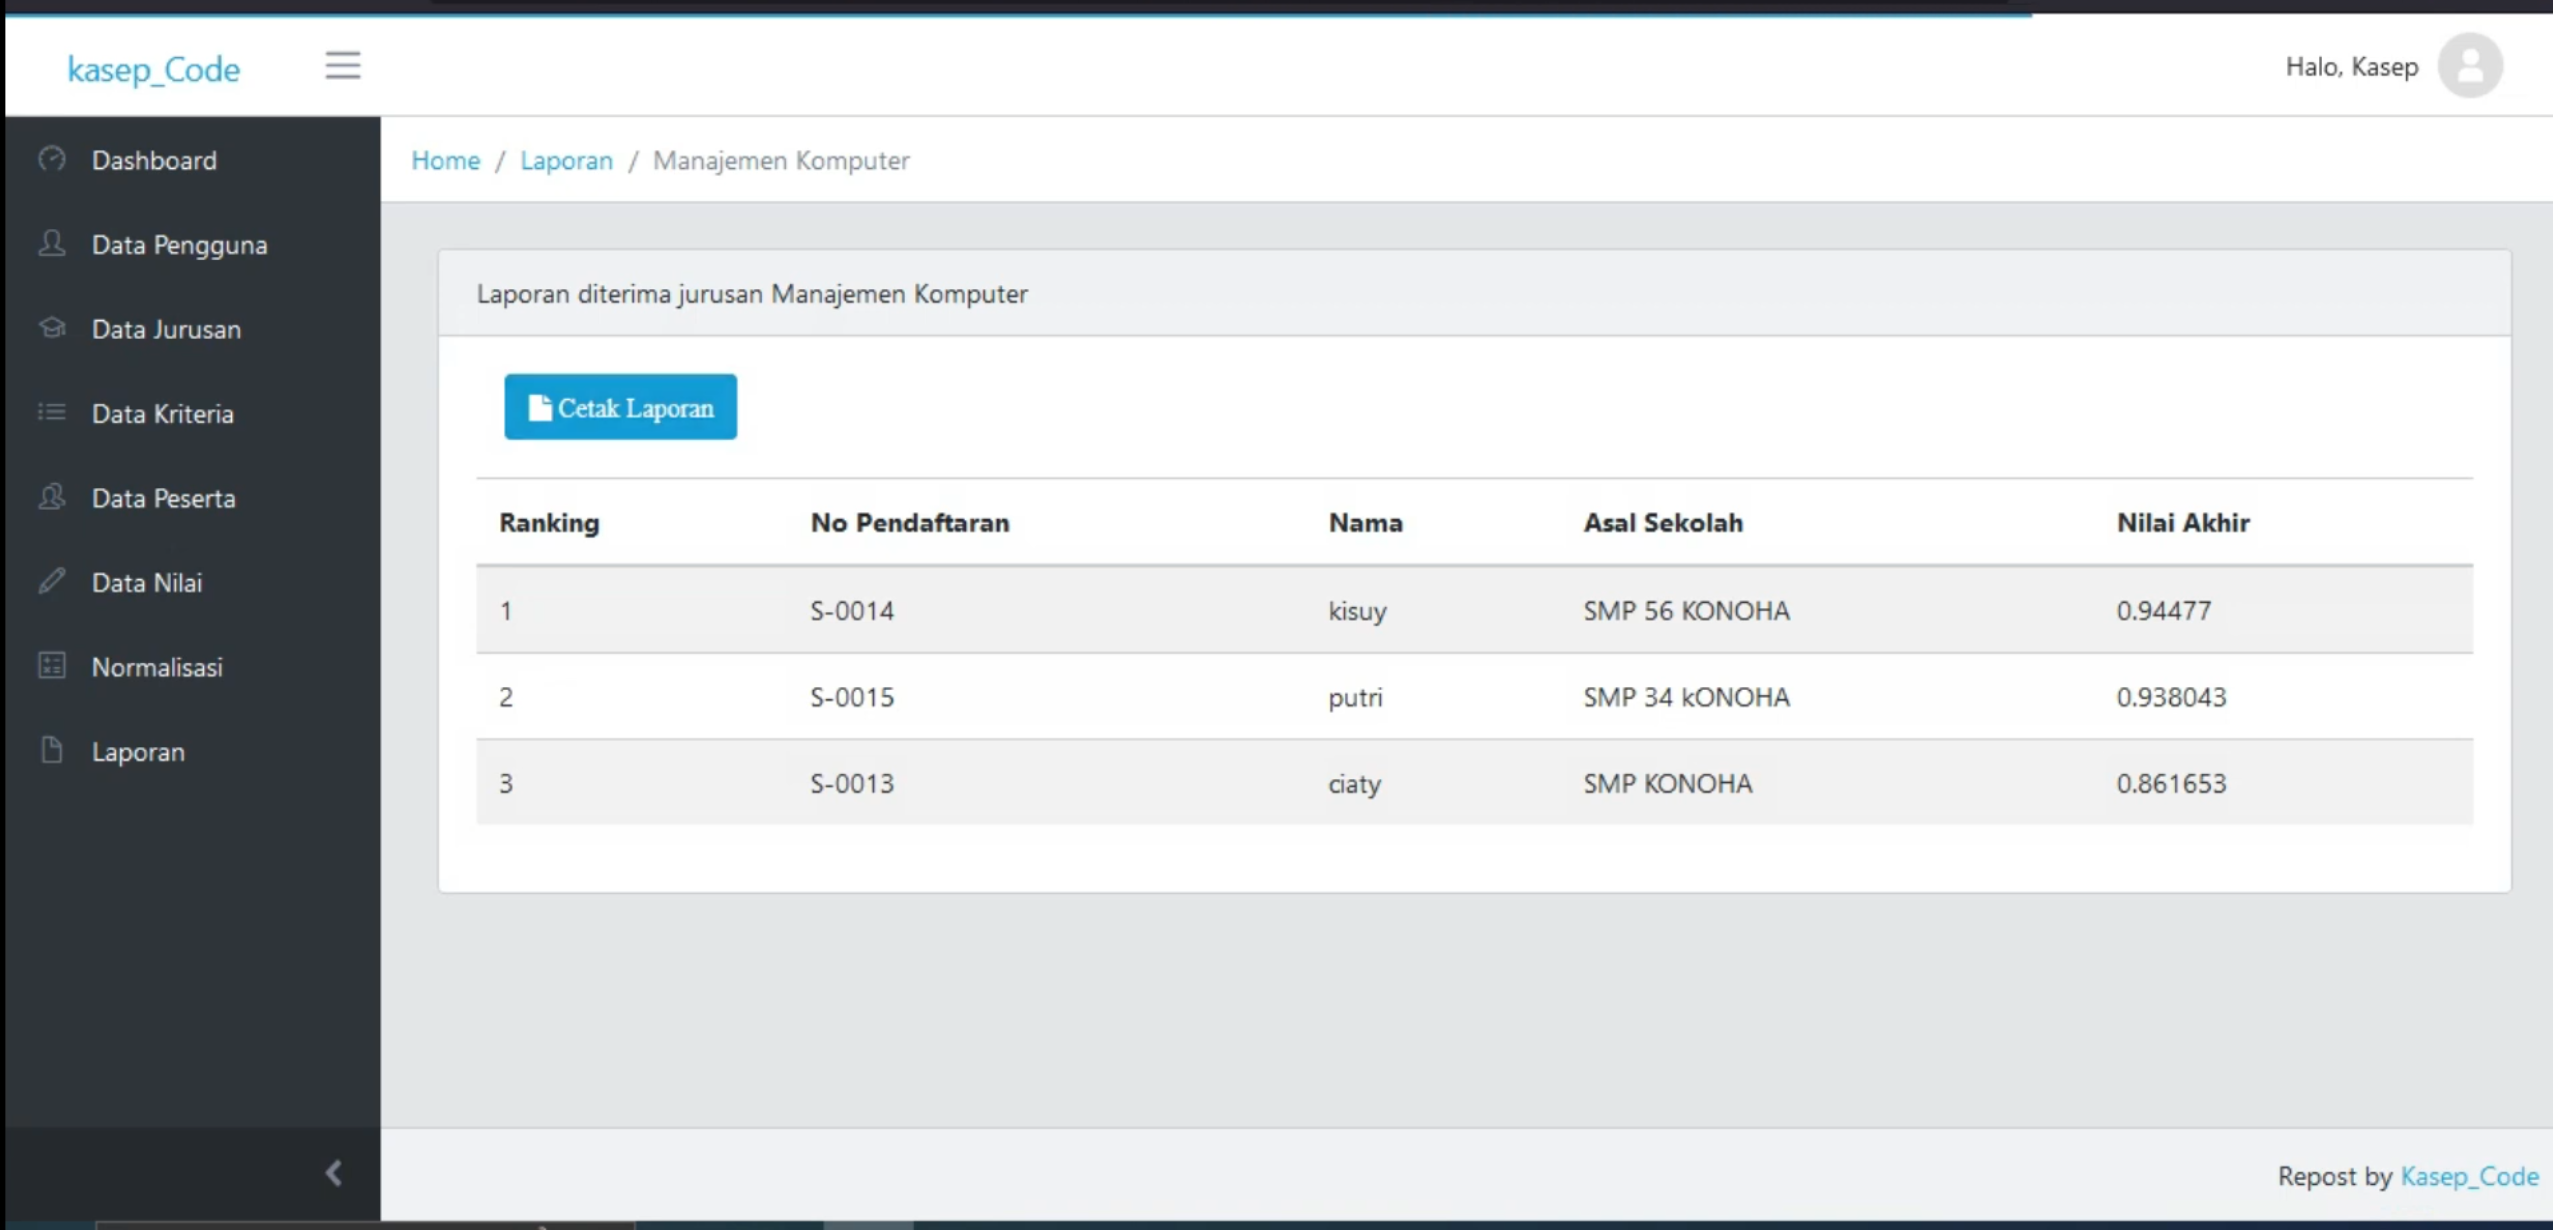Follow the Laporan breadcrumb link
2553x1230 pixels.
click(x=566, y=160)
